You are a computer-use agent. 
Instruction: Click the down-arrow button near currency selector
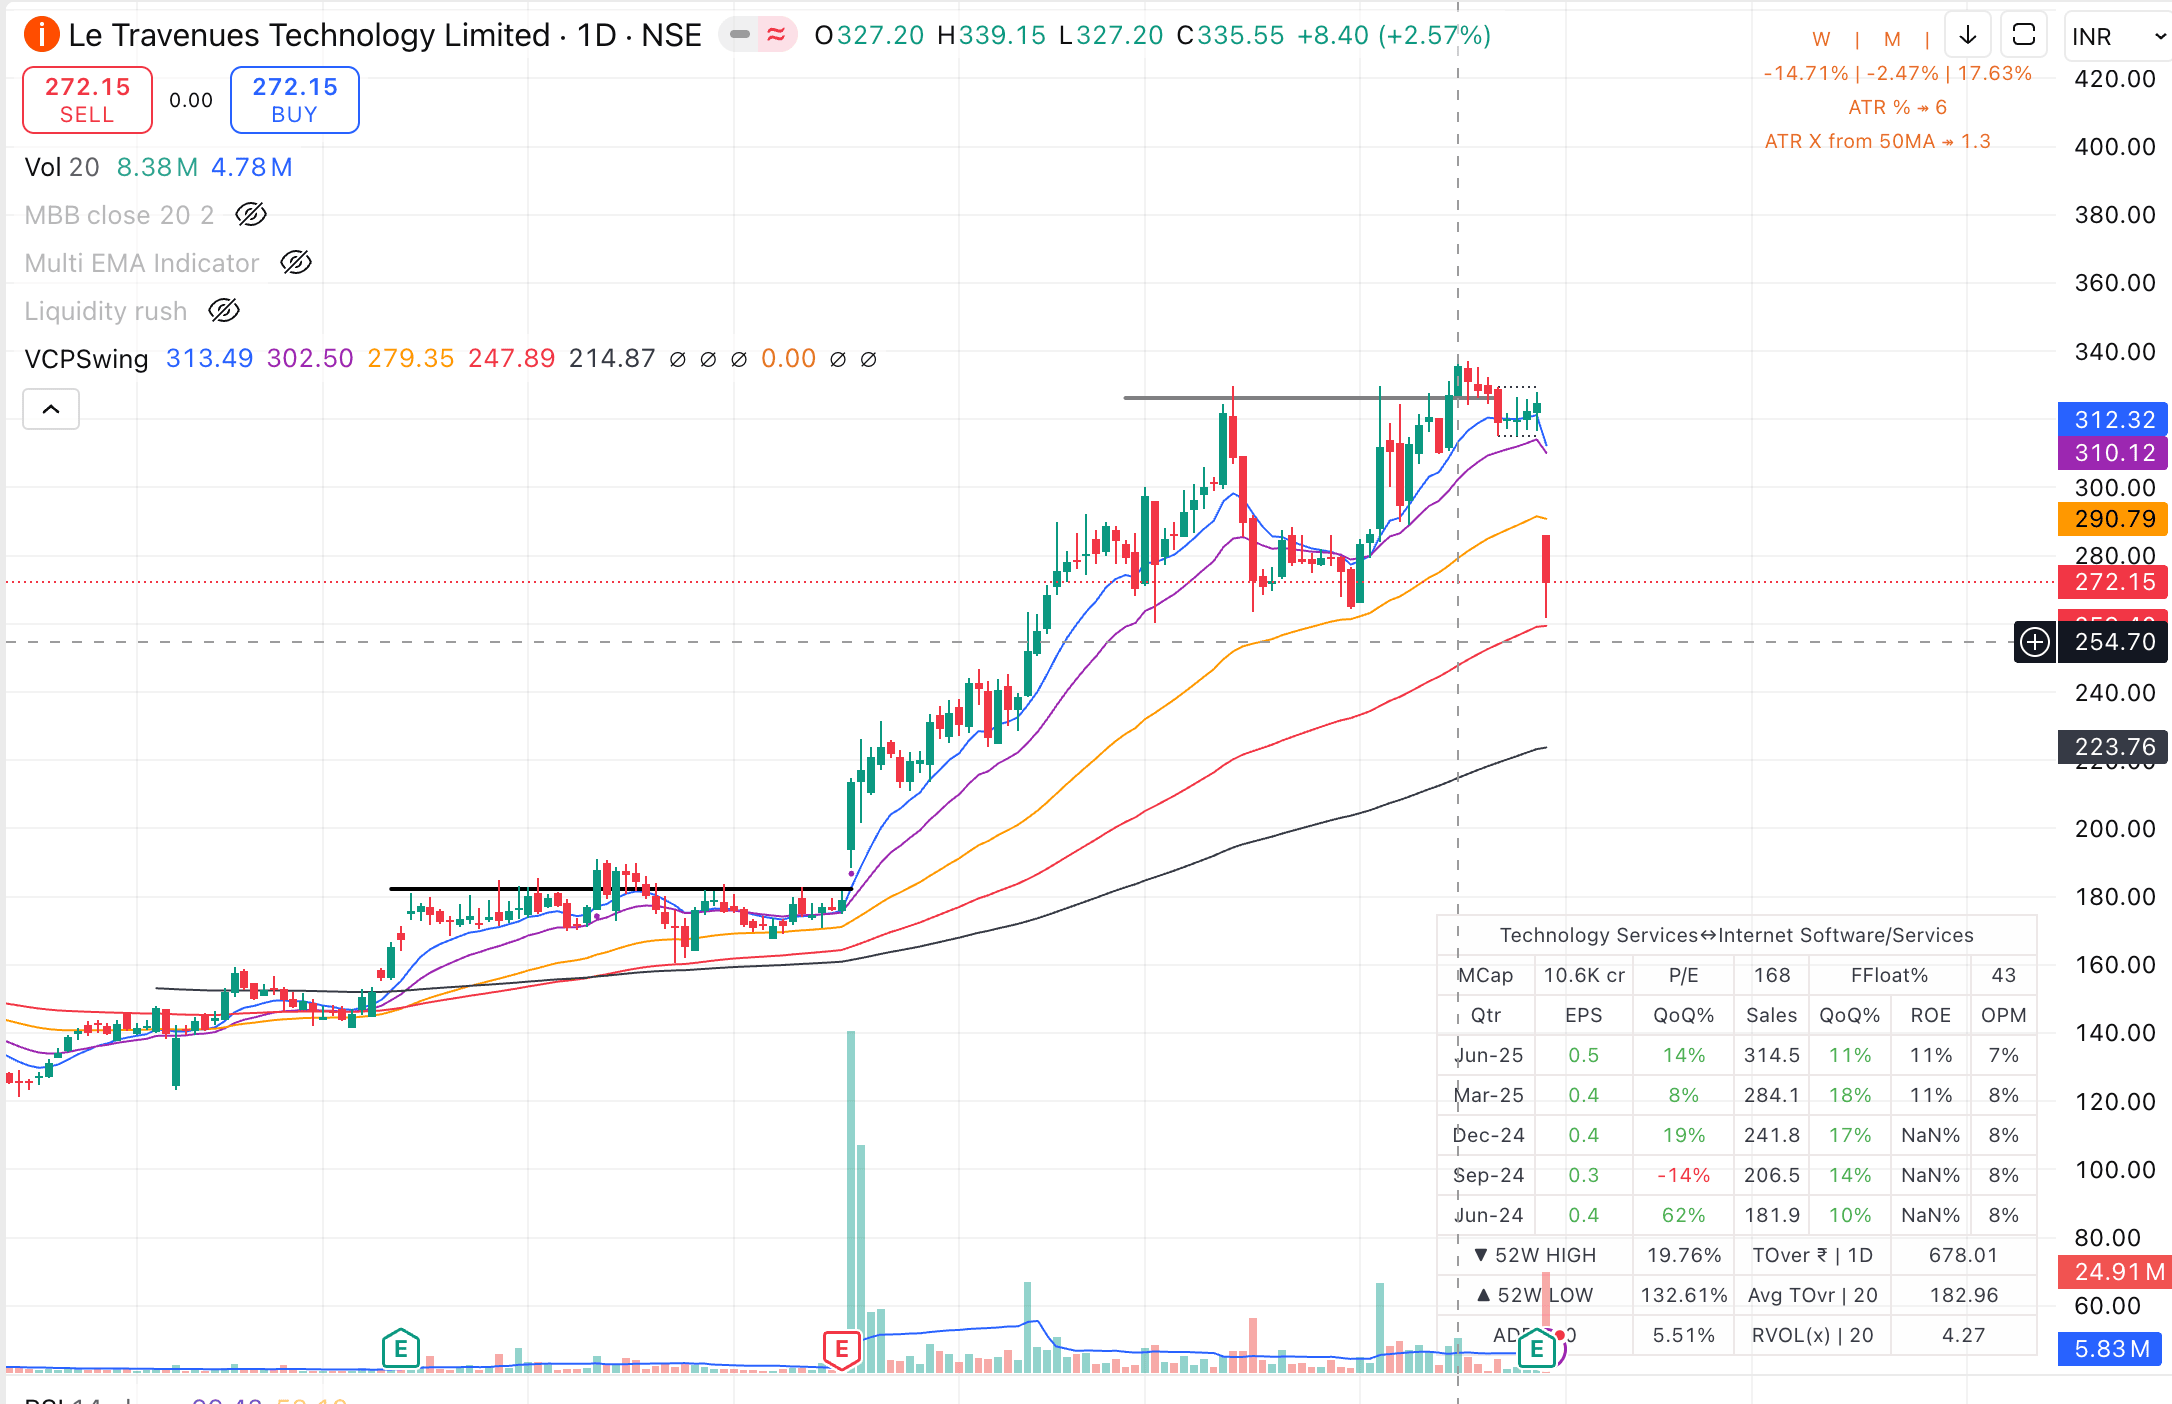point(1967,36)
